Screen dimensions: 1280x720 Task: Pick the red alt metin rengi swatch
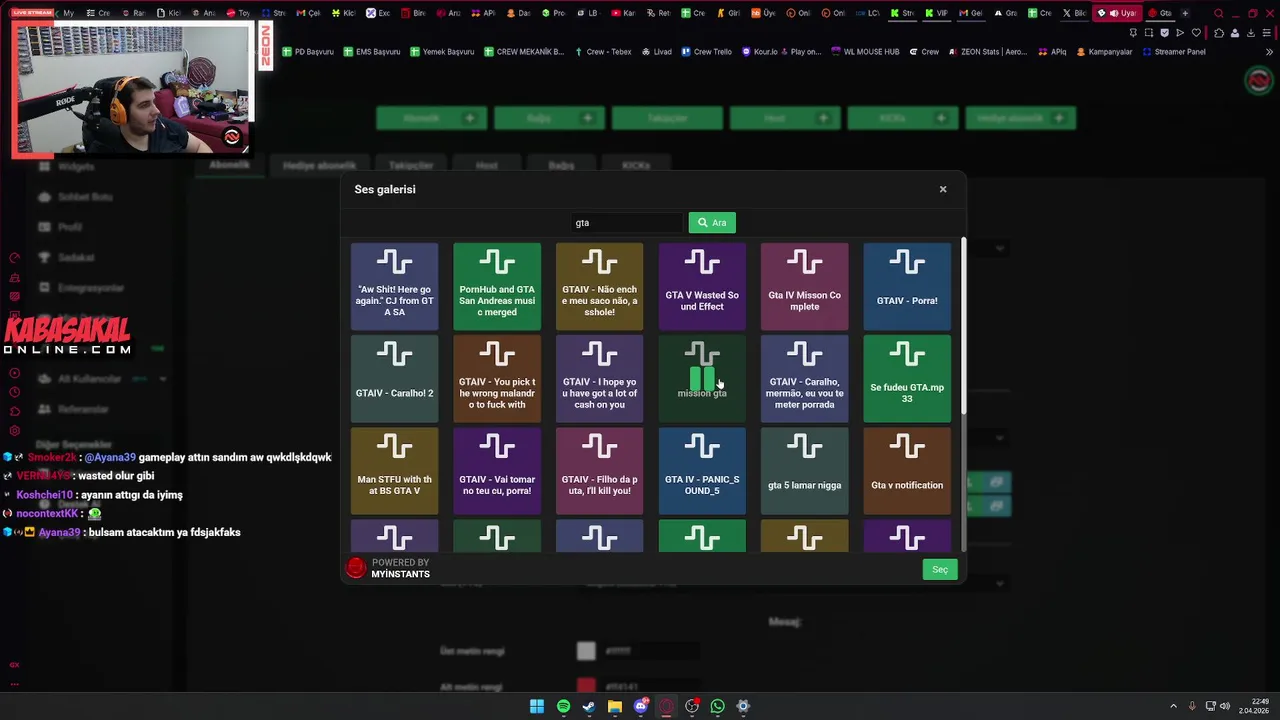[x=586, y=687]
